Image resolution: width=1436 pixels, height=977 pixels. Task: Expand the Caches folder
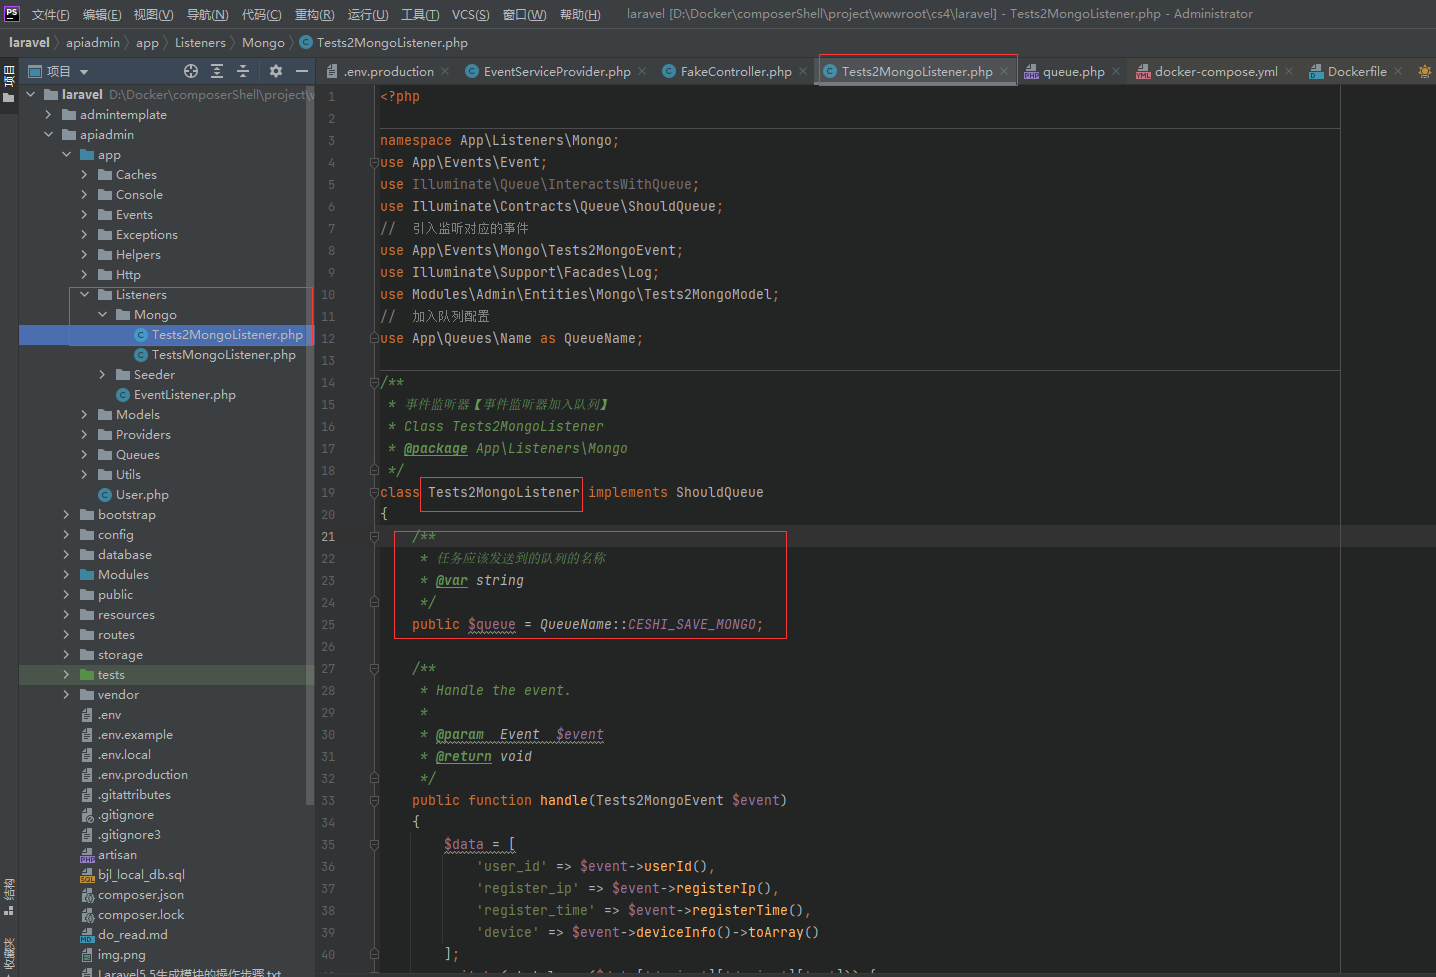point(84,175)
